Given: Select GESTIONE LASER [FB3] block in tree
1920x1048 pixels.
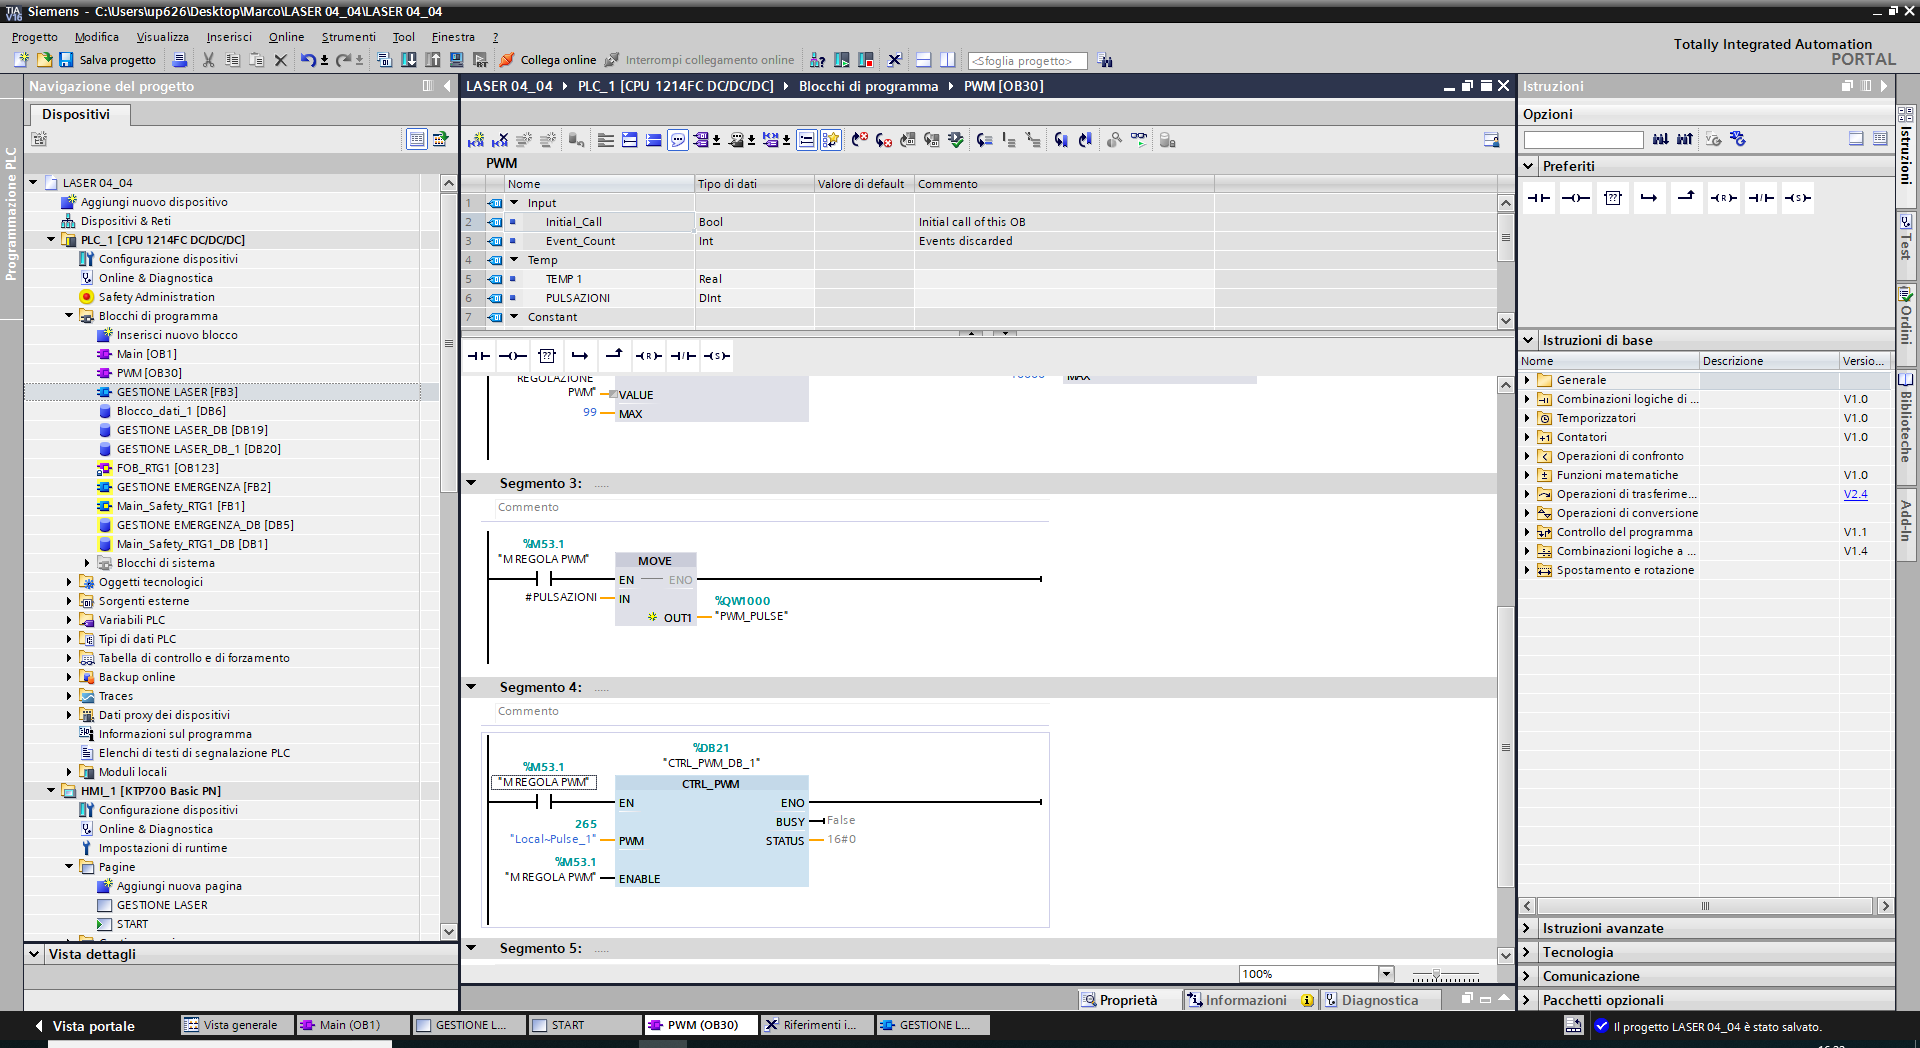Looking at the screenshot, I should click(x=177, y=392).
